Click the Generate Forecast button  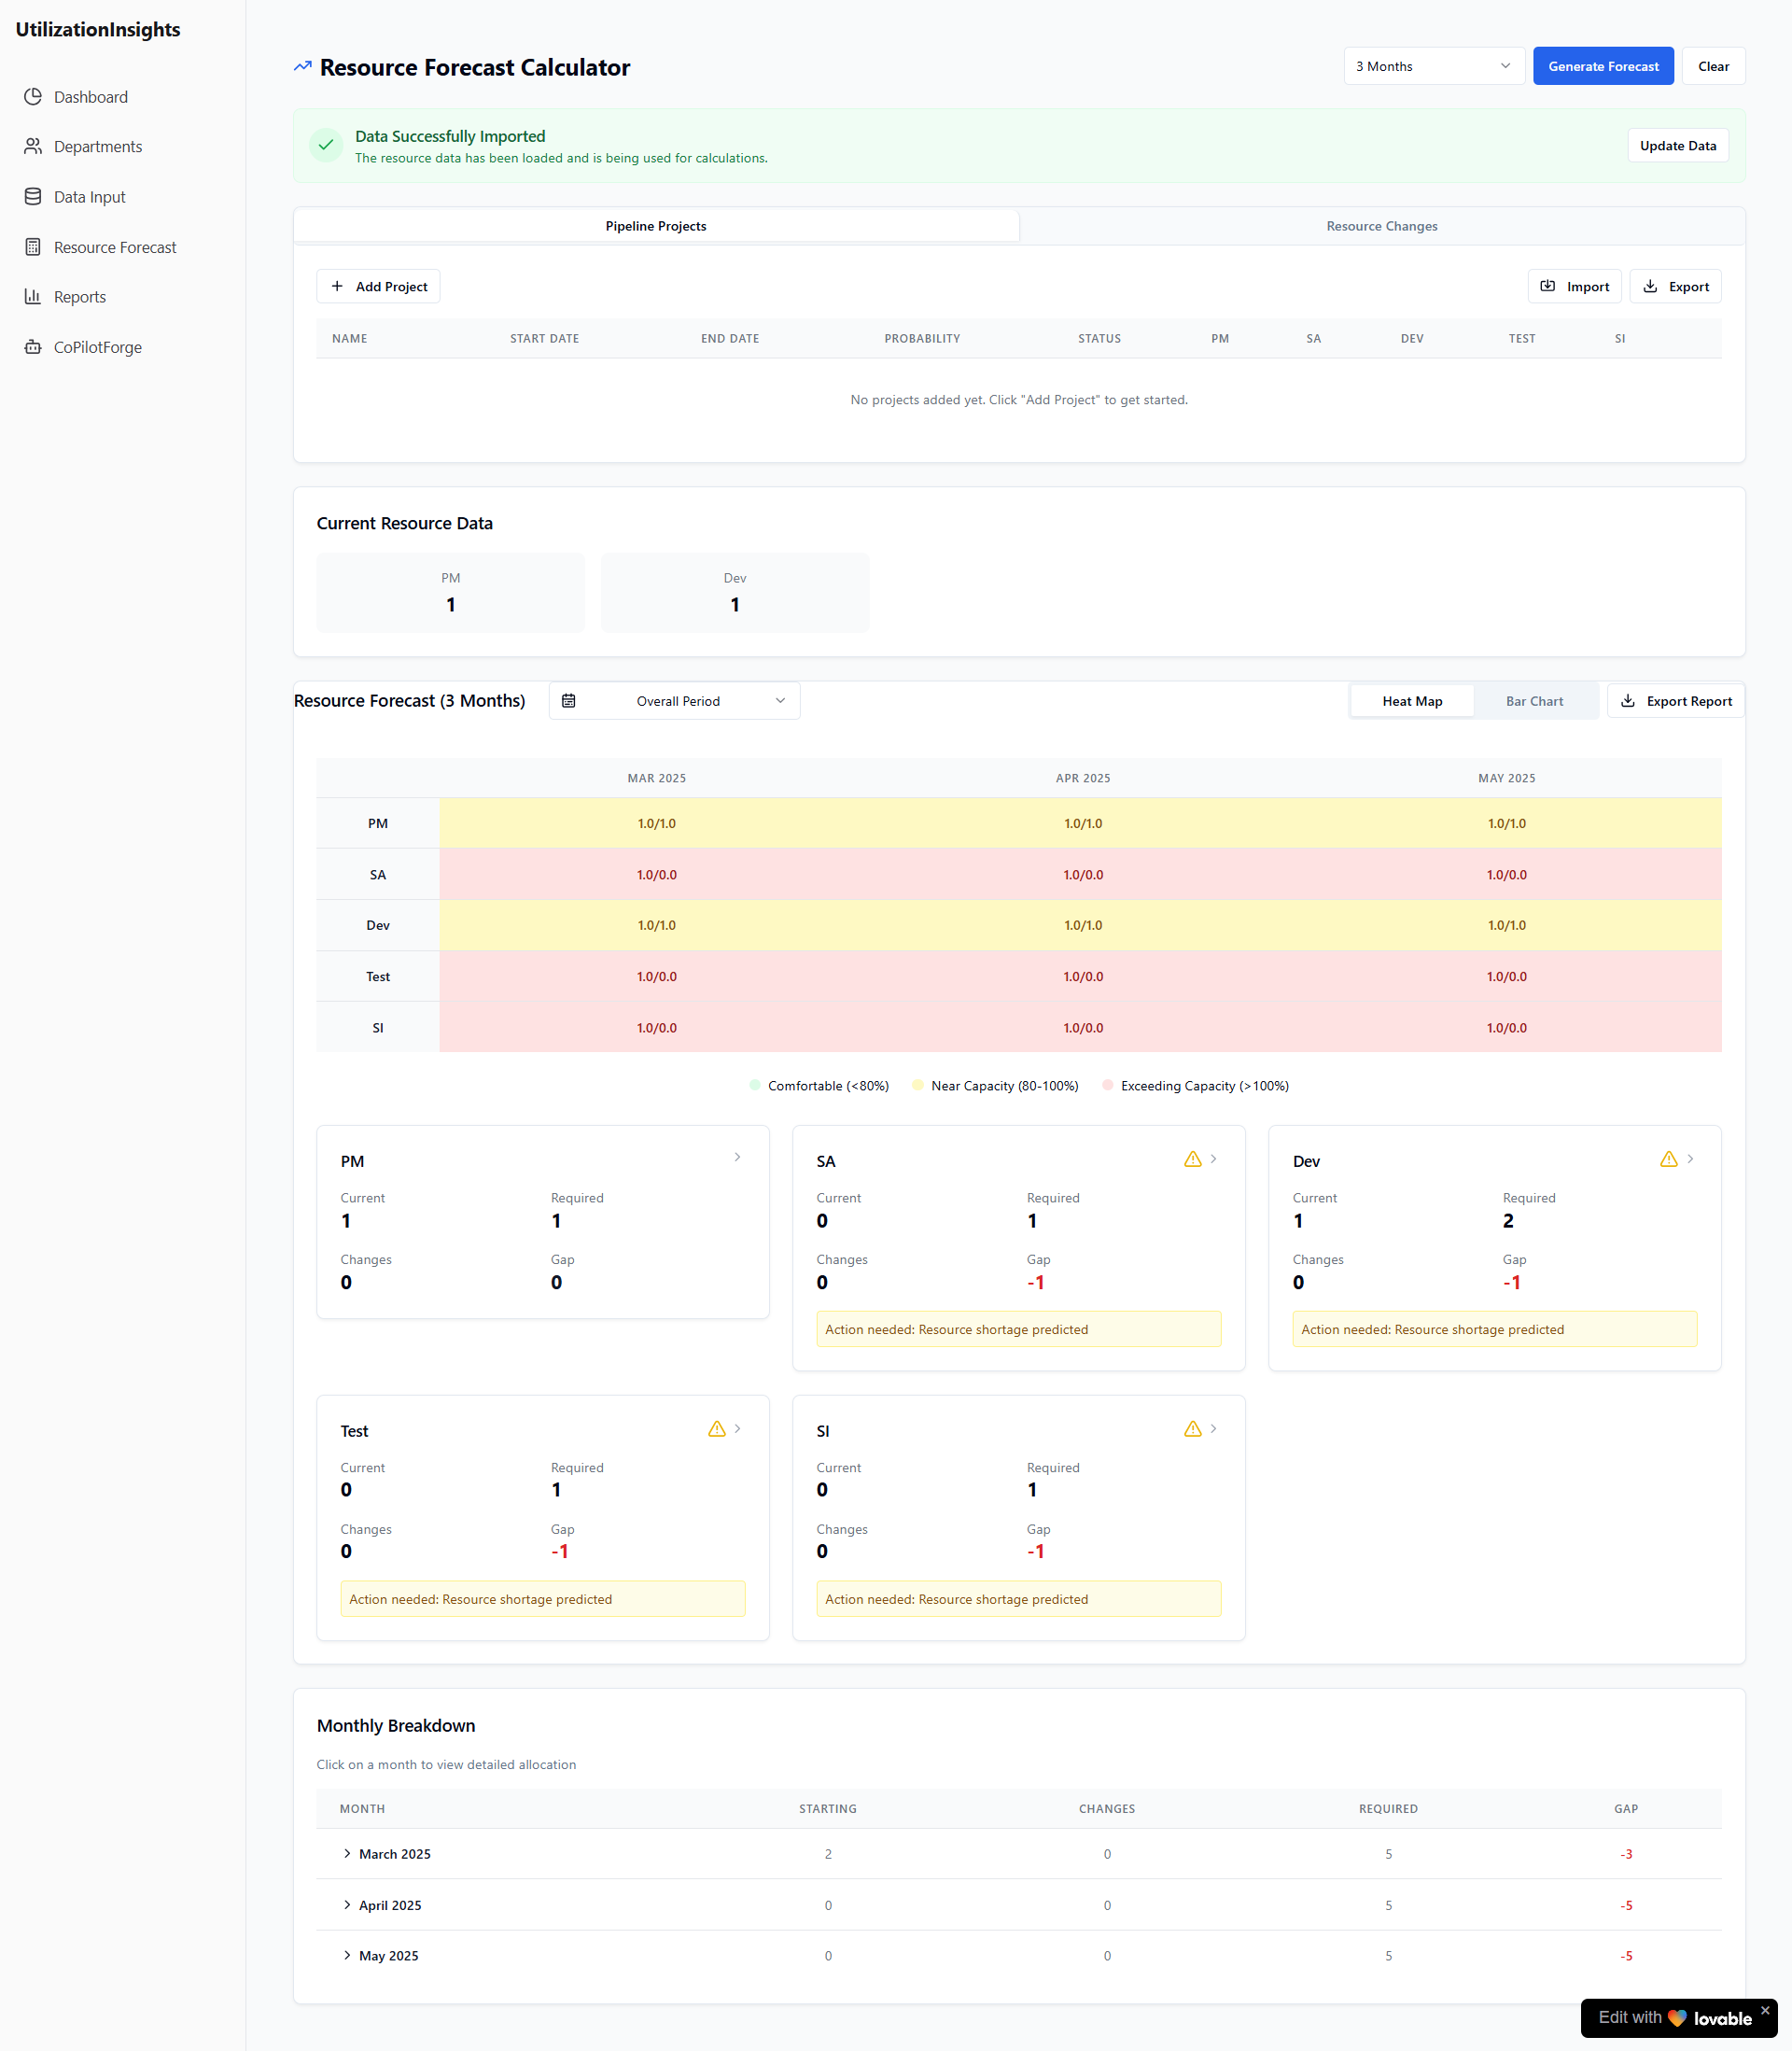coord(1602,66)
